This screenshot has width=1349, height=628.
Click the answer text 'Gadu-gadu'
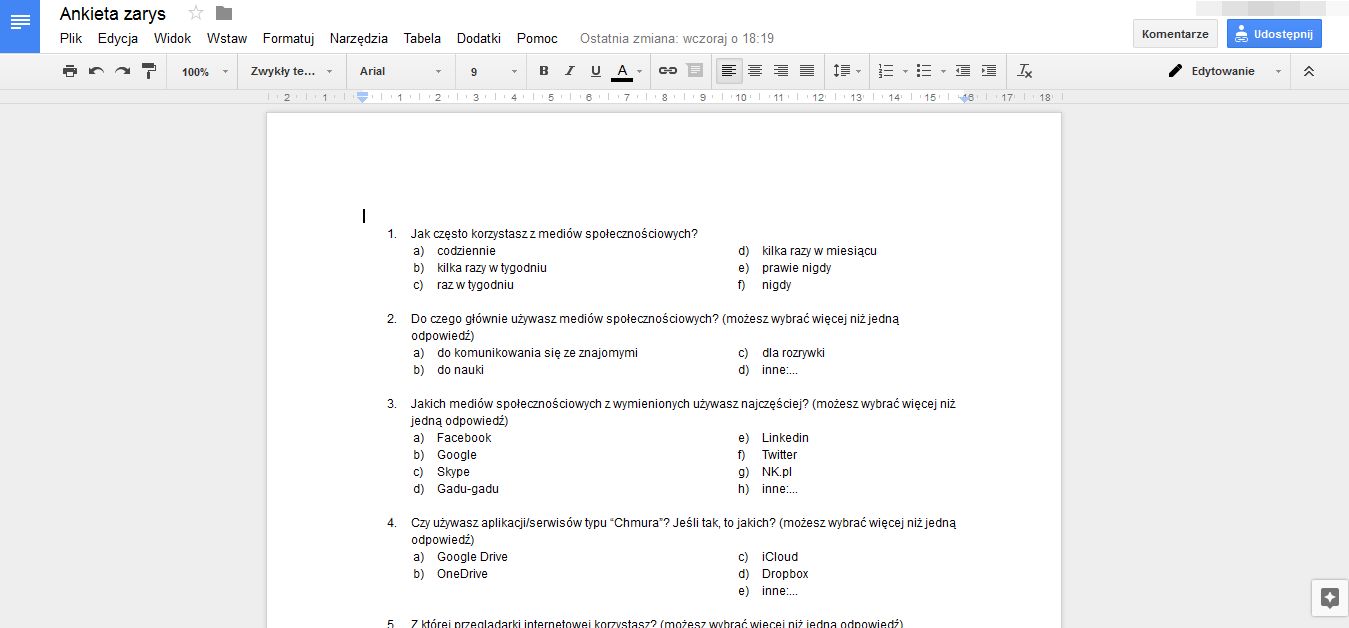coord(468,489)
